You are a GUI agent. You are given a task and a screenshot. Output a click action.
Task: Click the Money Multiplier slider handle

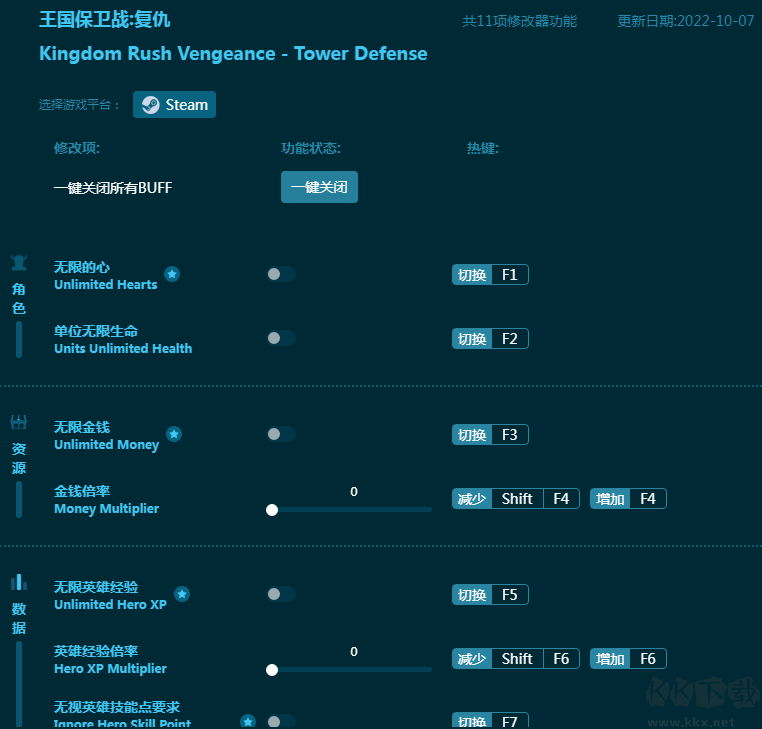coord(272,510)
